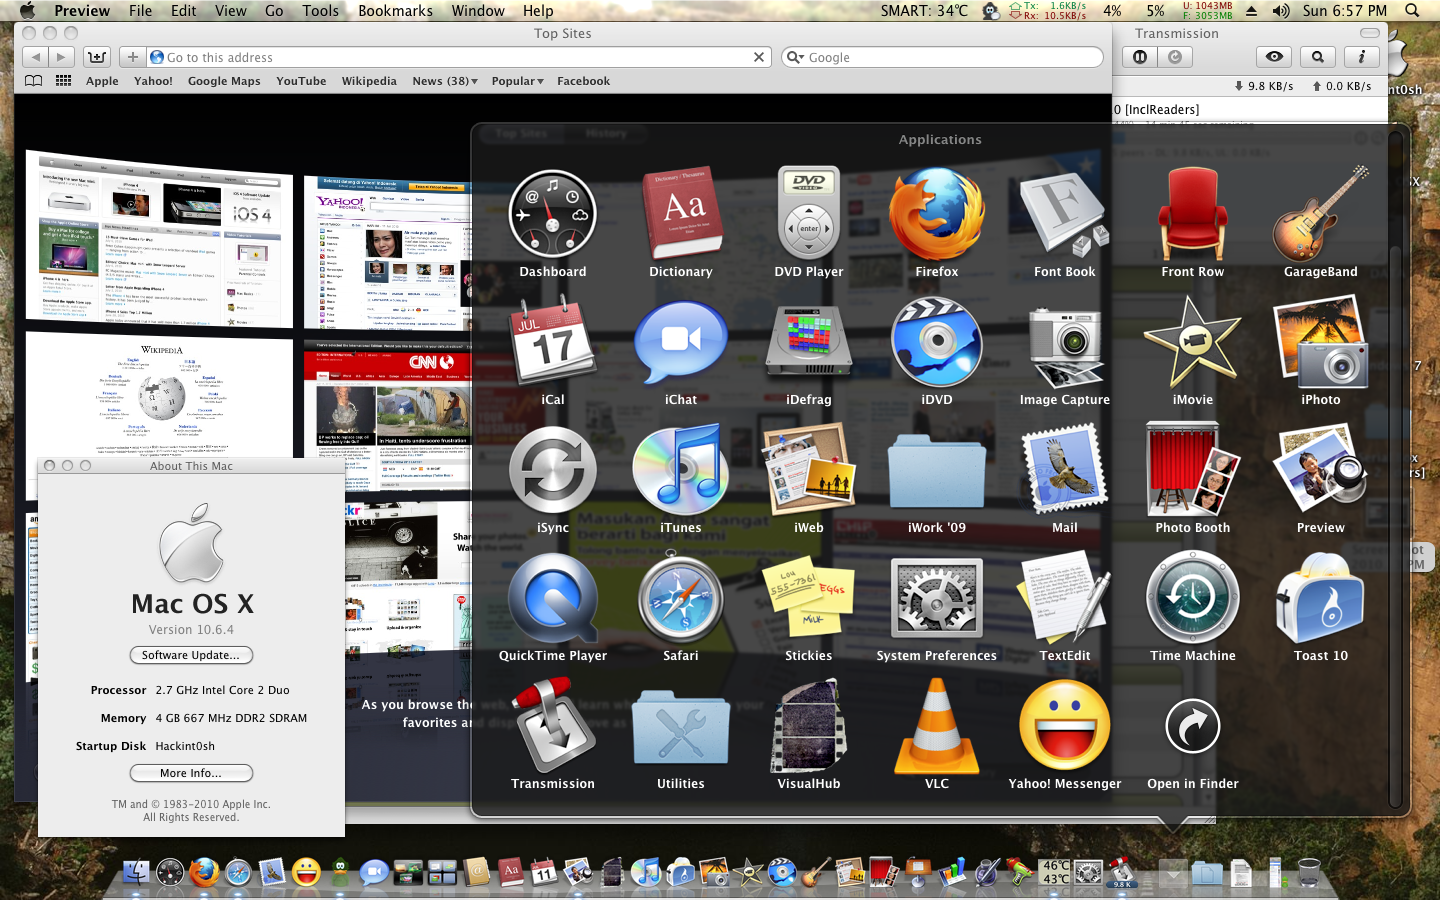
Task: Show Top Sites grid button in bookmarks bar
Action: click(63, 81)
